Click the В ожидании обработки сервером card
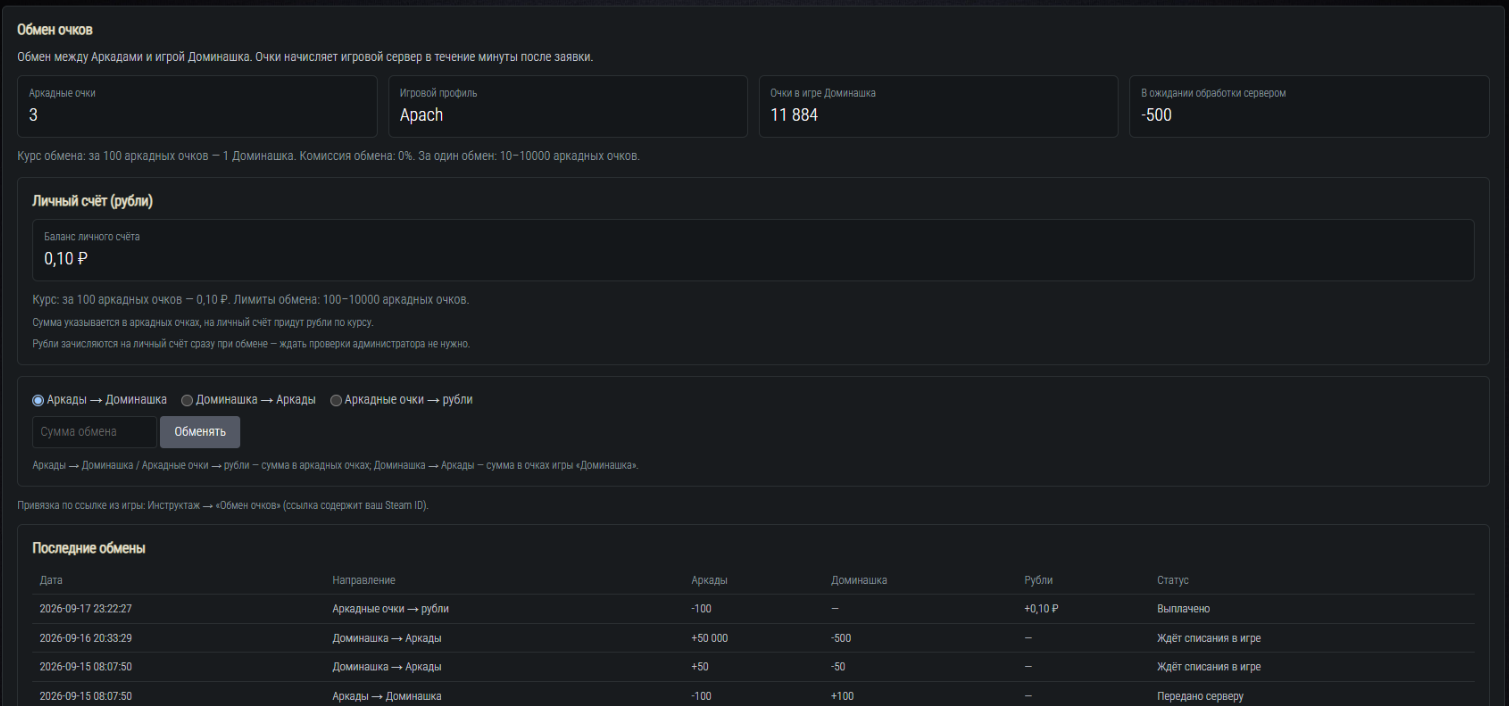1509x706 pixels. (x=1309, y=106)
